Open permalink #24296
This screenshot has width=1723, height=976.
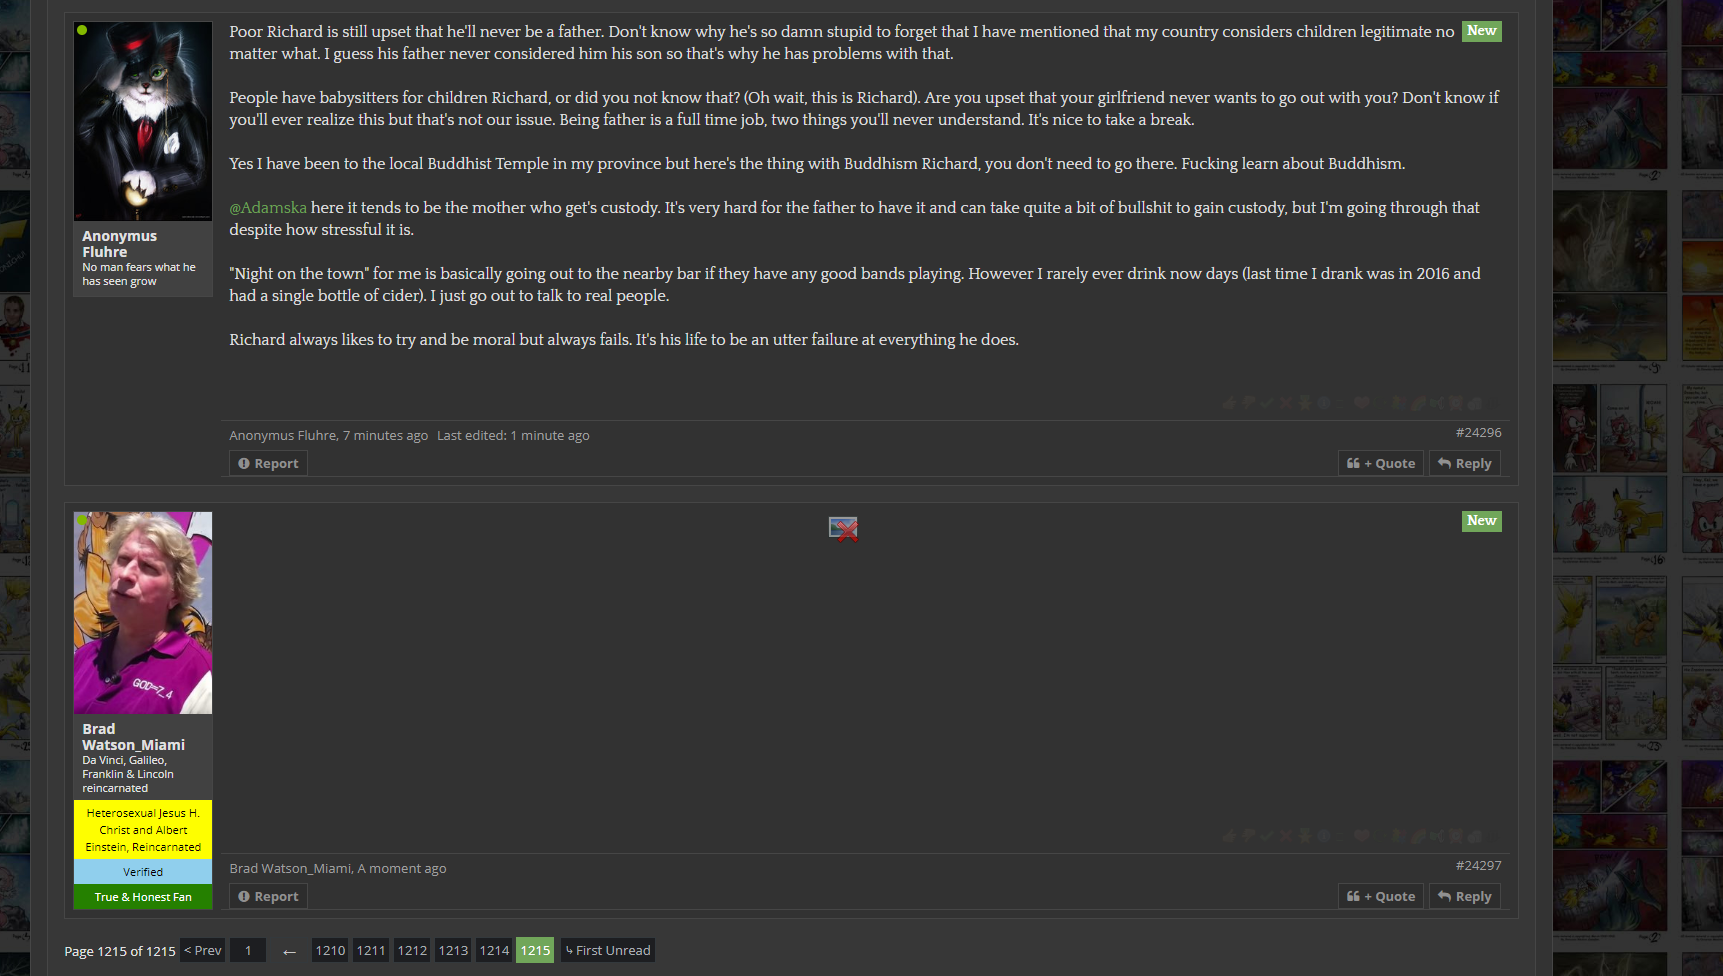(1478, 432)
